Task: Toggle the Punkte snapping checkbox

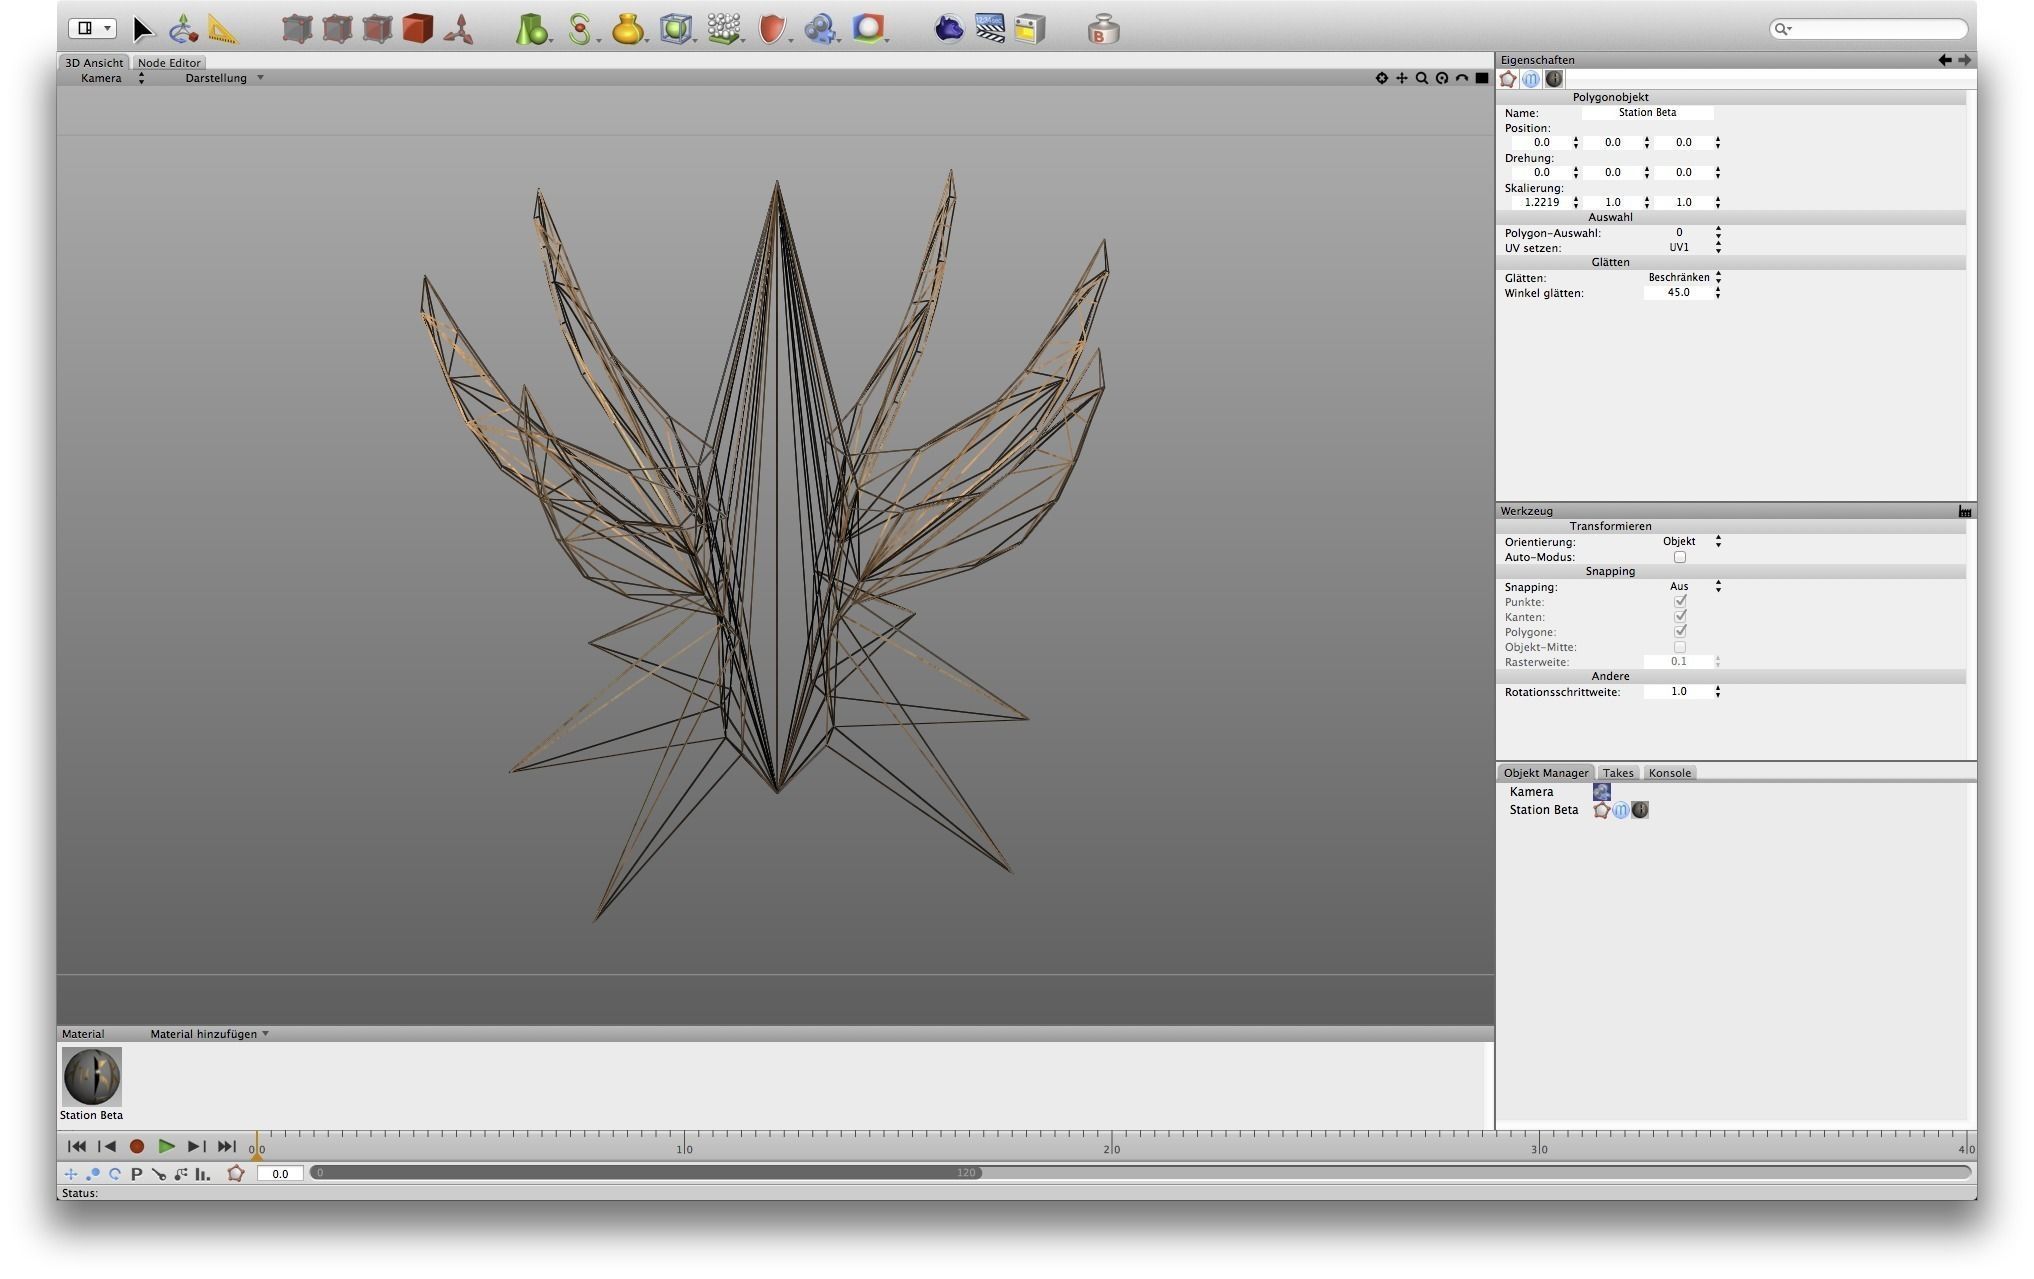Action: pyautogui.click(x=1680, y=602)
